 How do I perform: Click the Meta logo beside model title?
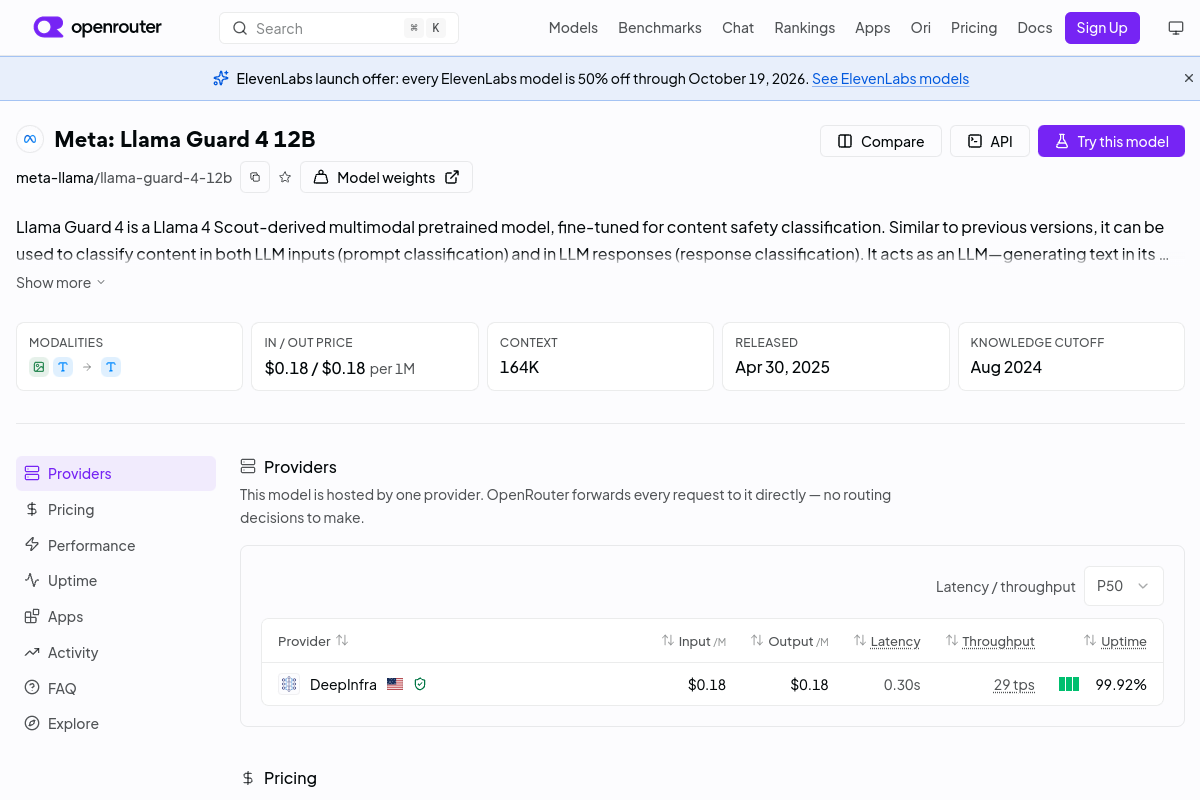tap(30, 139)
